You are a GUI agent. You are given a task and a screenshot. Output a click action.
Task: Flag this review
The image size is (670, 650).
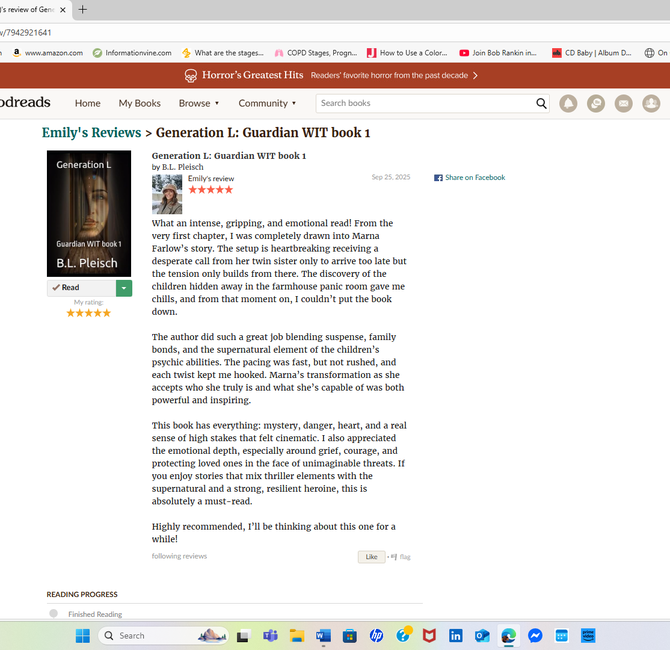(401, 557)
